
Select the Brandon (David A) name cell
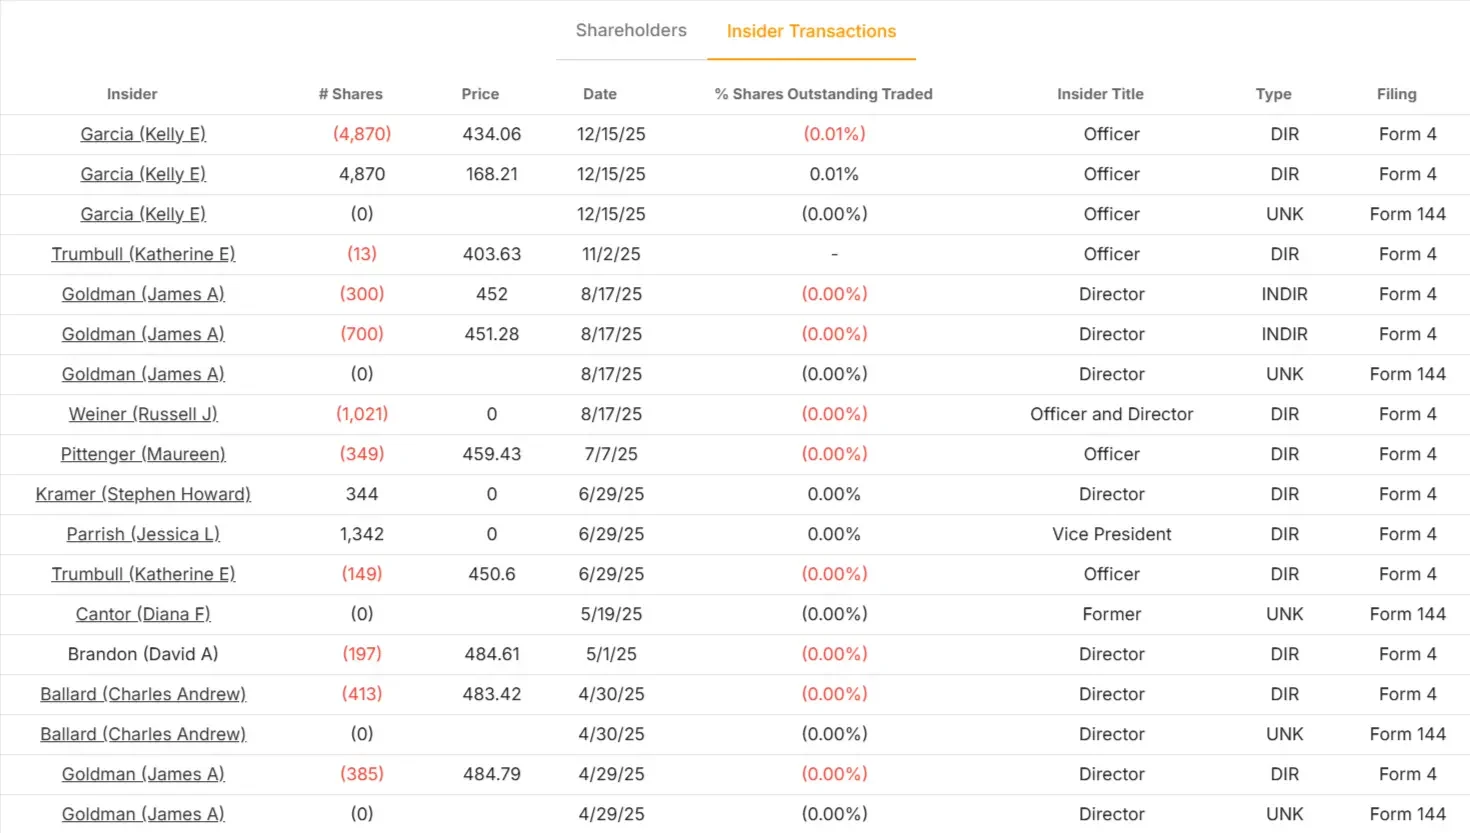coord(143,654)
